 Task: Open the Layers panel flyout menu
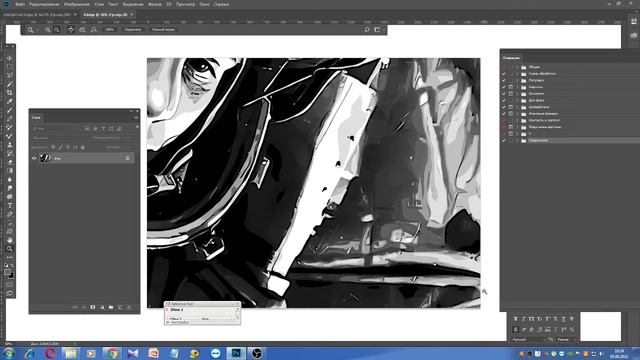pyautogui.click(x=136, y=118)
